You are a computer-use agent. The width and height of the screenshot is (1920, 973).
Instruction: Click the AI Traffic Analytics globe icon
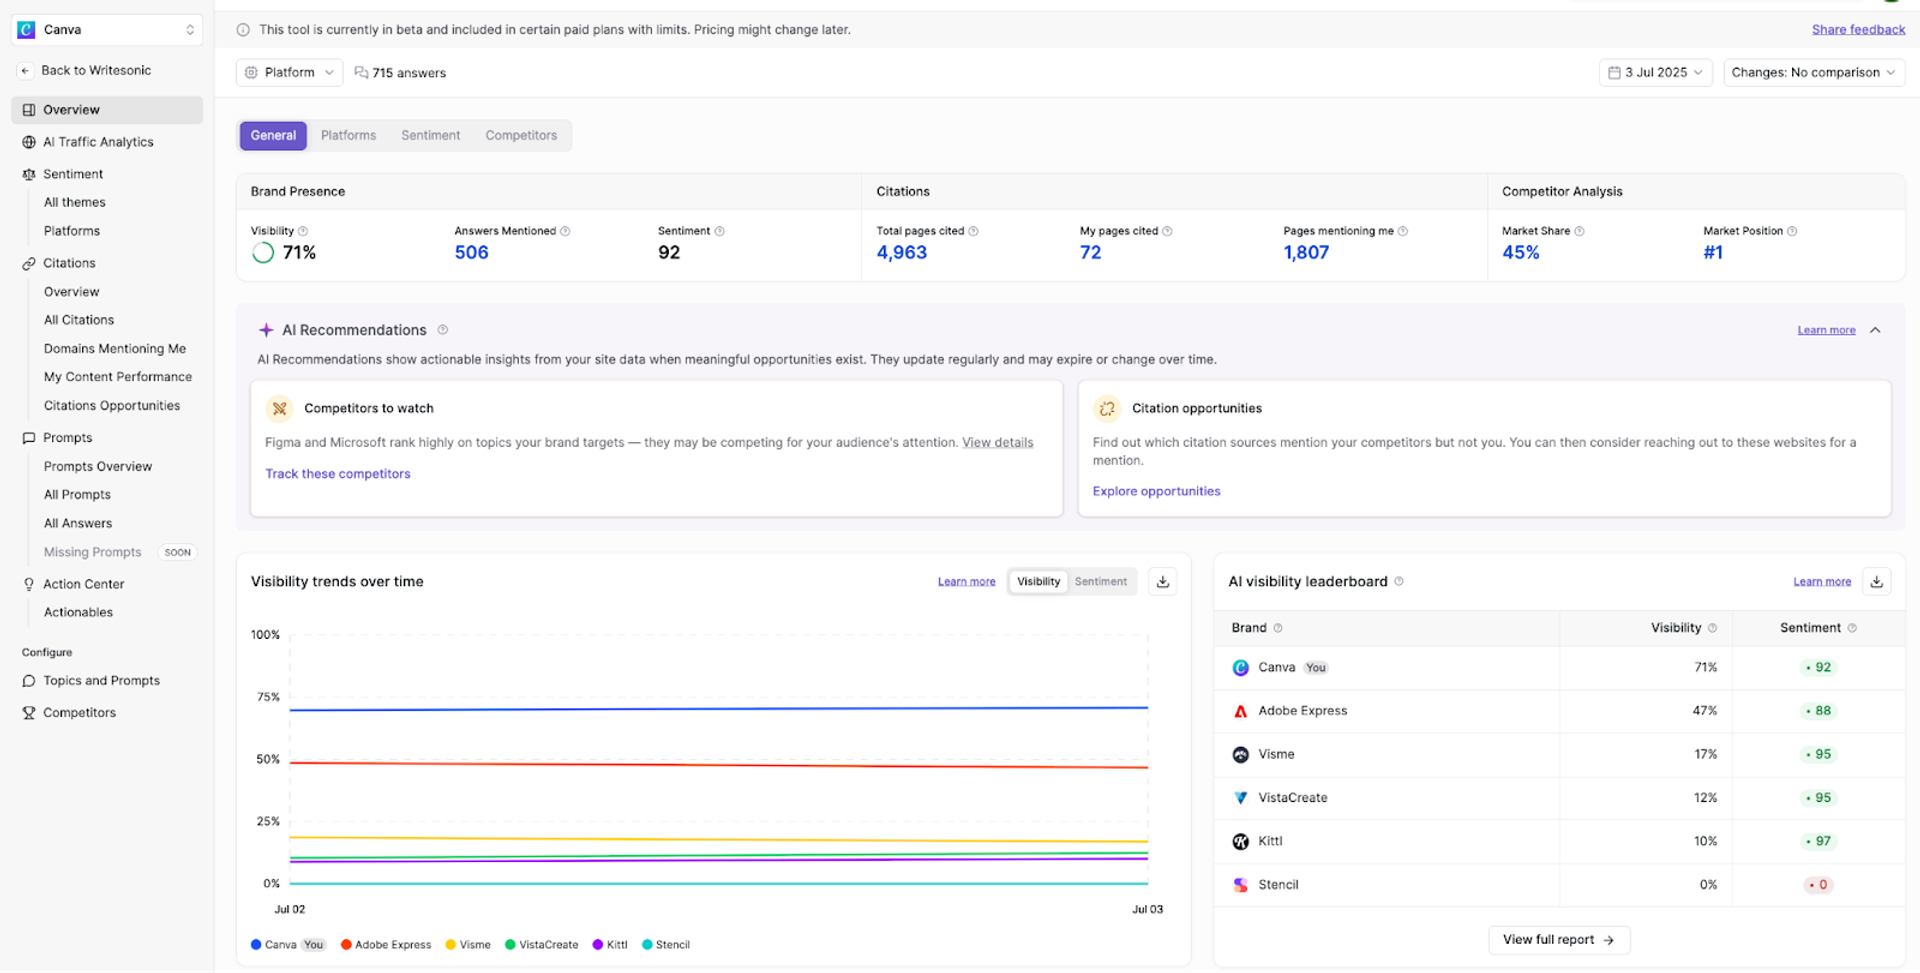(x=29, y=142)
